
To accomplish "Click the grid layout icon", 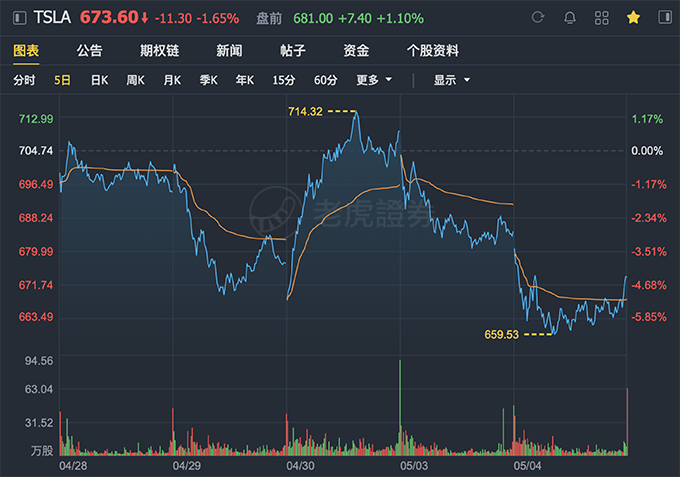I will coord(601,18).
